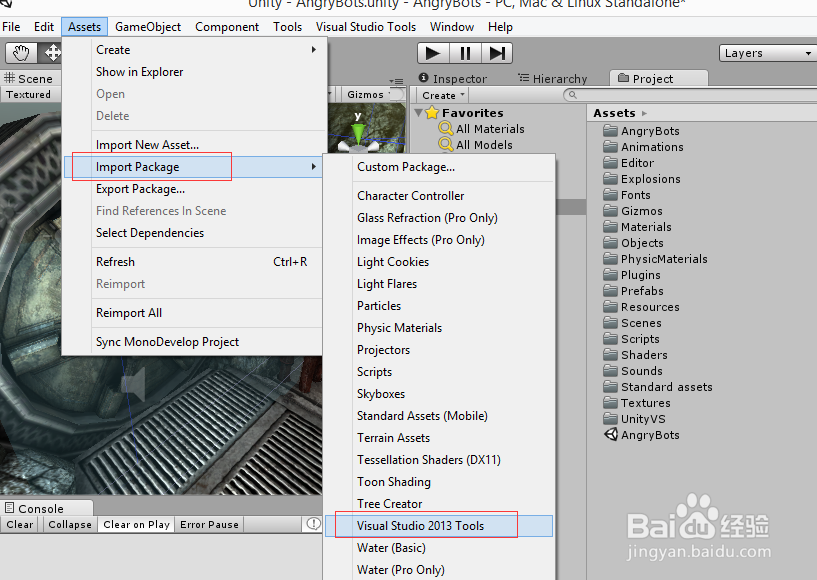
Task: Open the Sounds folder
Action: coord(633,371)
